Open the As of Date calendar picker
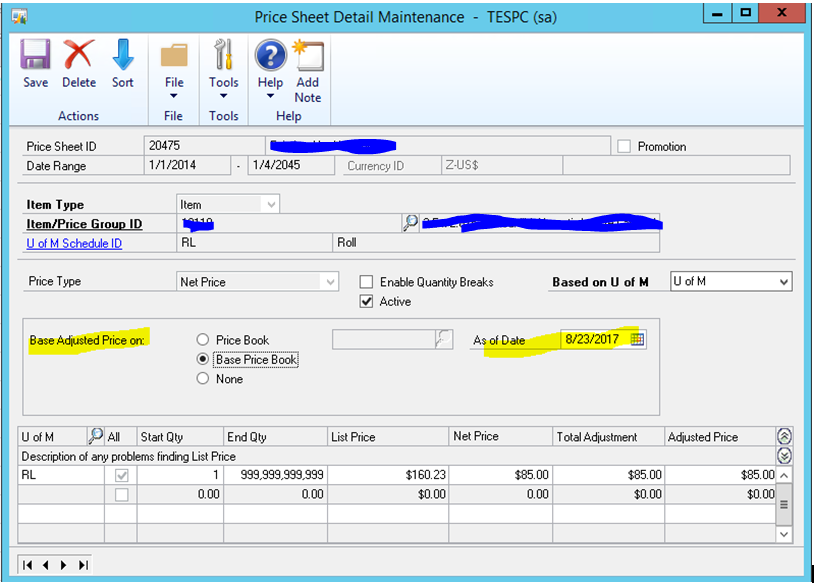 (637, 339)
